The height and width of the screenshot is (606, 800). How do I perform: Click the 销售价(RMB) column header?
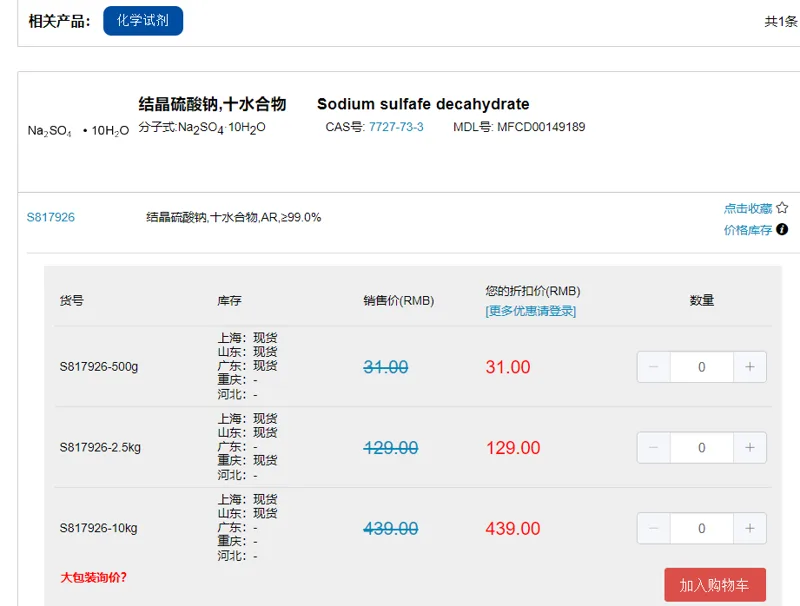[x=398, y=300]
